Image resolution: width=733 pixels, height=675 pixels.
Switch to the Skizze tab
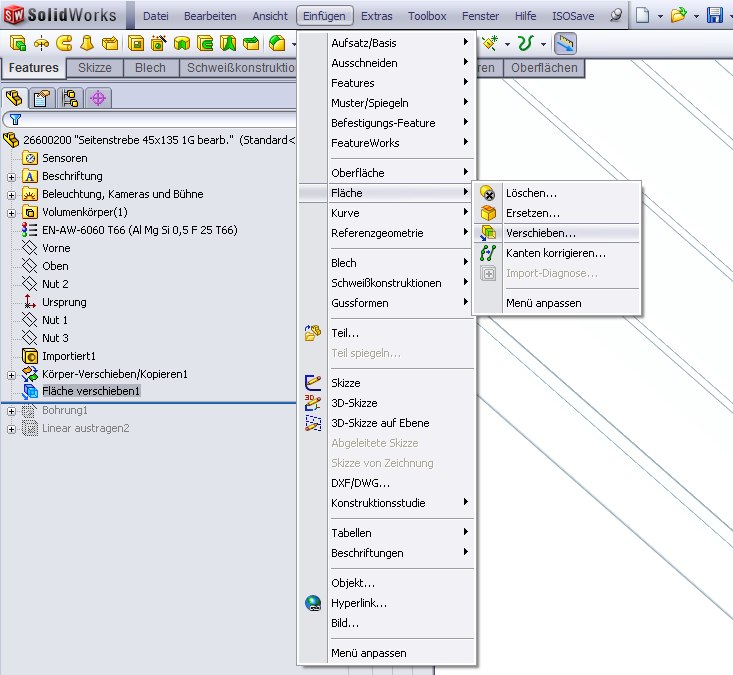(95, 68)
